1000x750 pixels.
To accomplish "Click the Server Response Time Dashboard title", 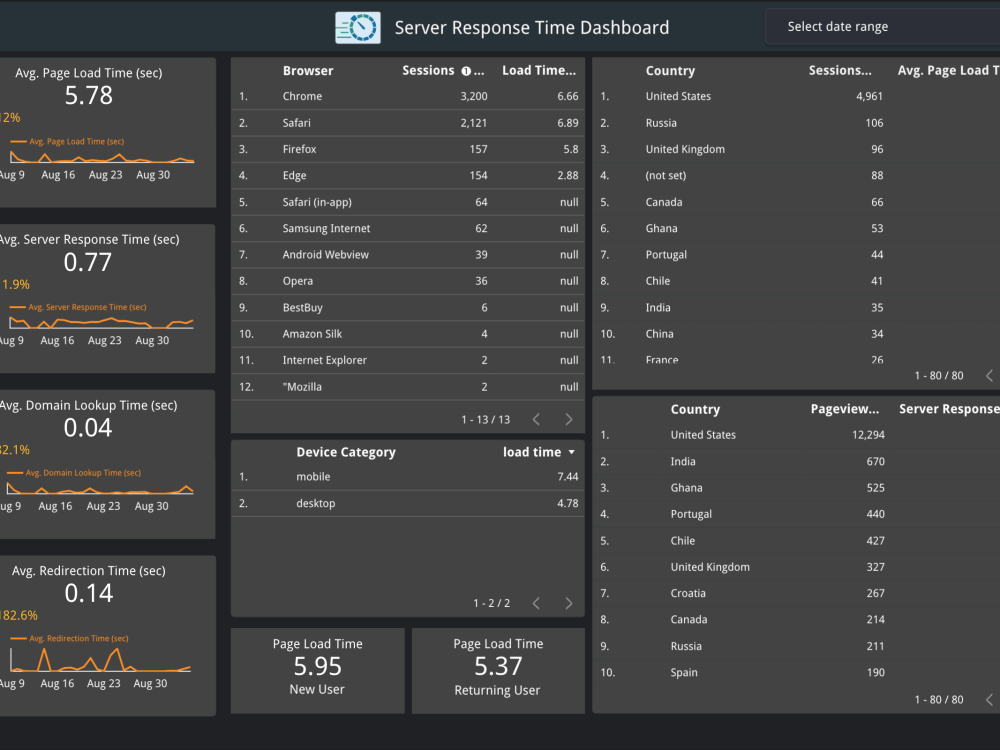I will click(532, 28).
